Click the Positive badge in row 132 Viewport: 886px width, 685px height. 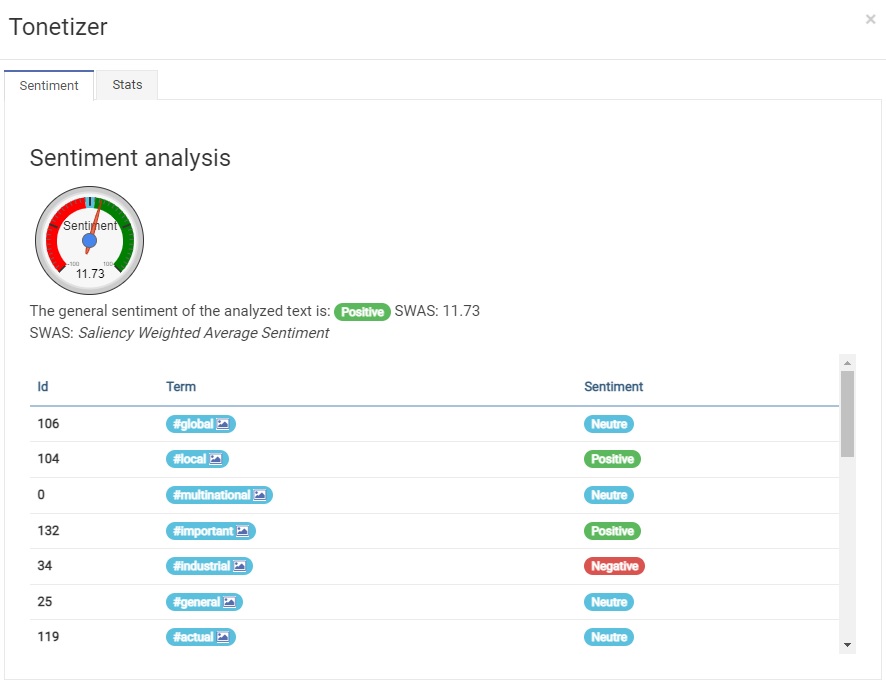click(x=612, y=531)
